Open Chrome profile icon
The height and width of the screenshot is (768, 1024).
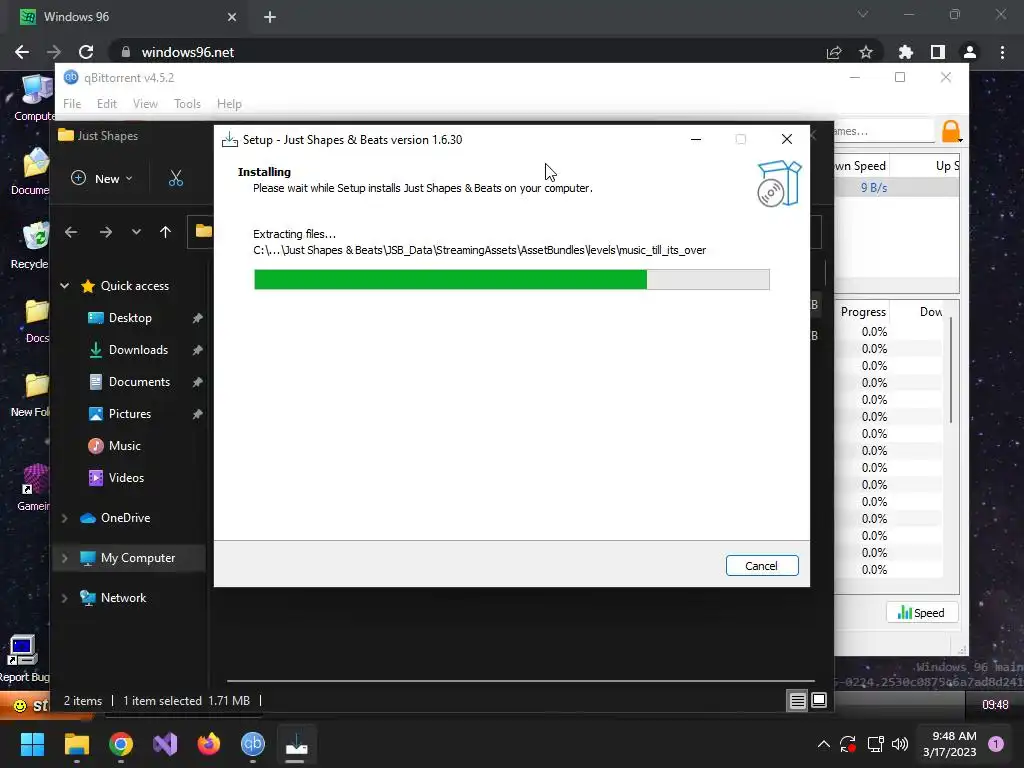click(970, 52)
